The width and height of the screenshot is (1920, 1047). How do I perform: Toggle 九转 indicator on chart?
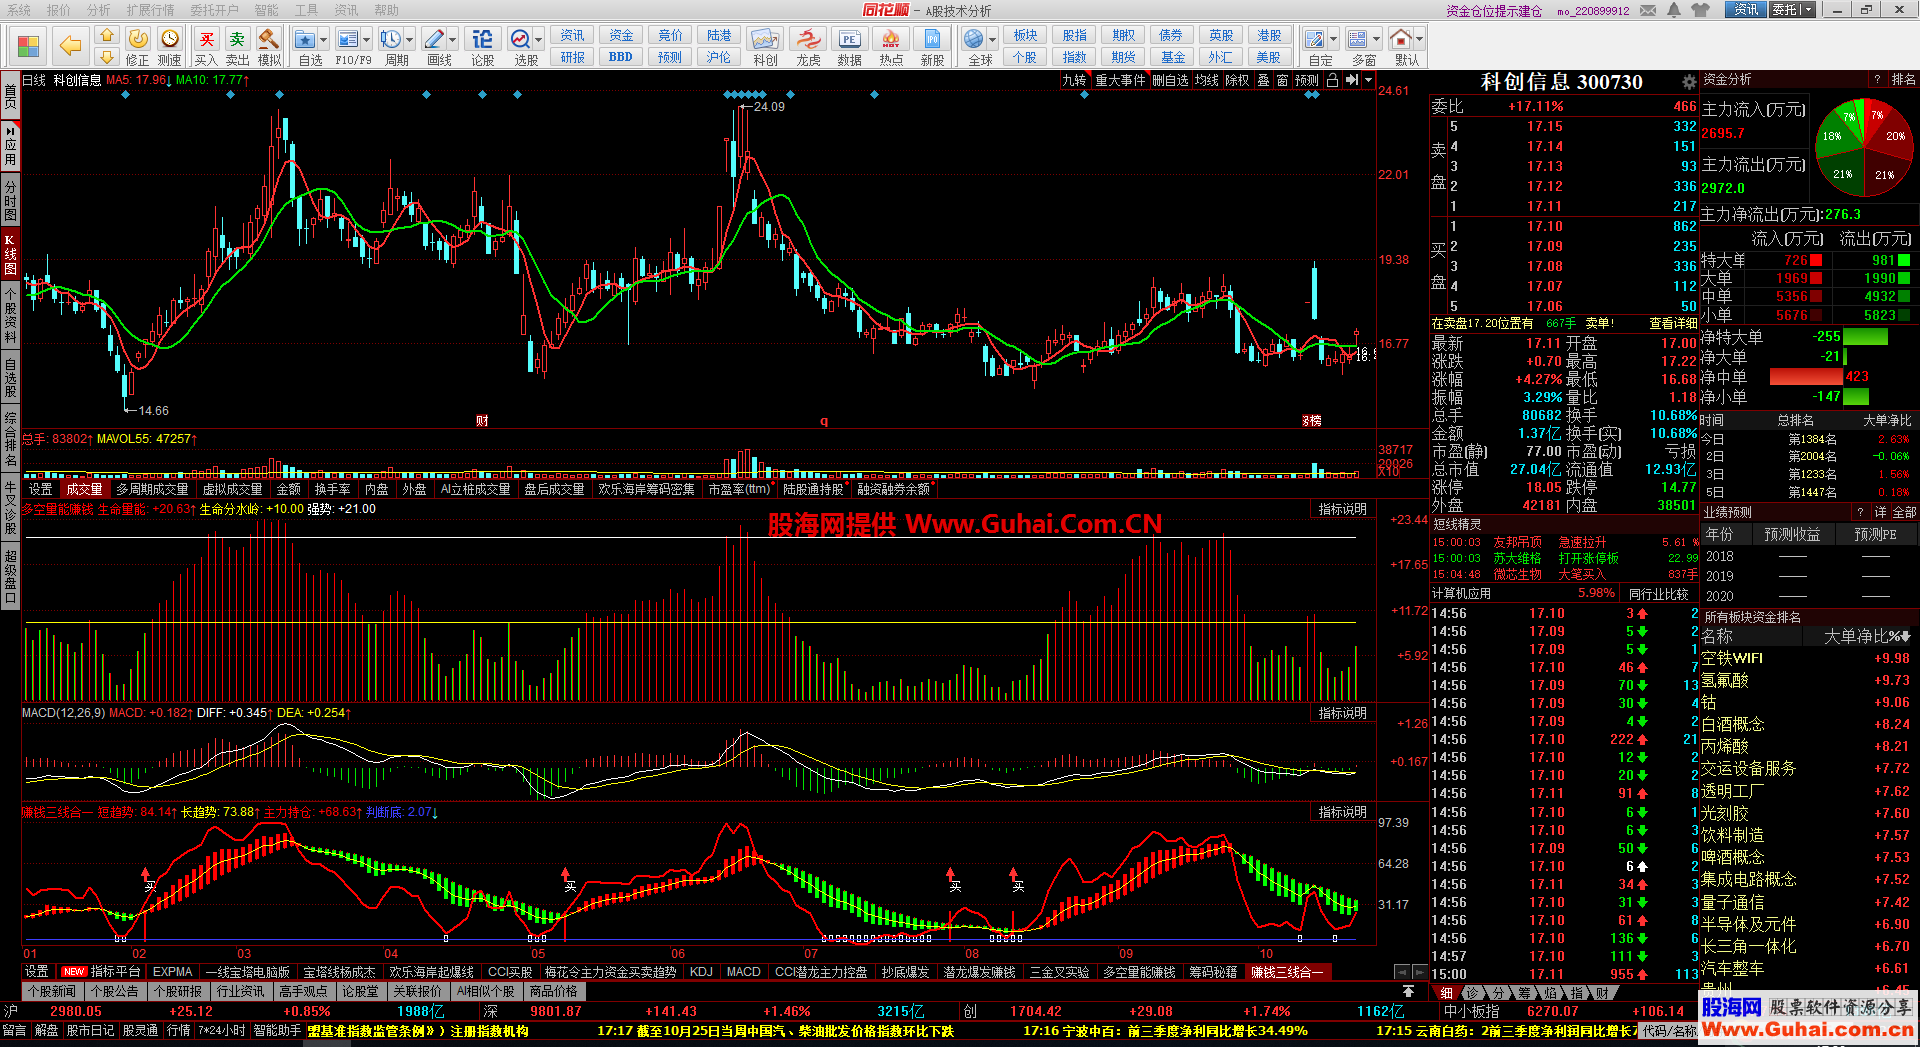pyautogui.click(x=1074, y=80)
